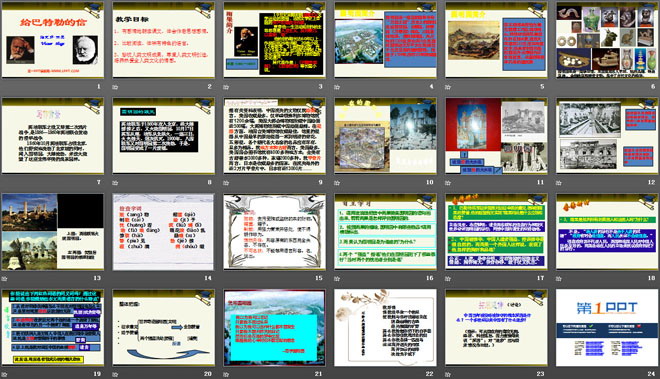Select the slide 7 thumbnail with colorful heading
Image resolution: width=660 pixels, height=379 pixels.
tap(53, 136)
